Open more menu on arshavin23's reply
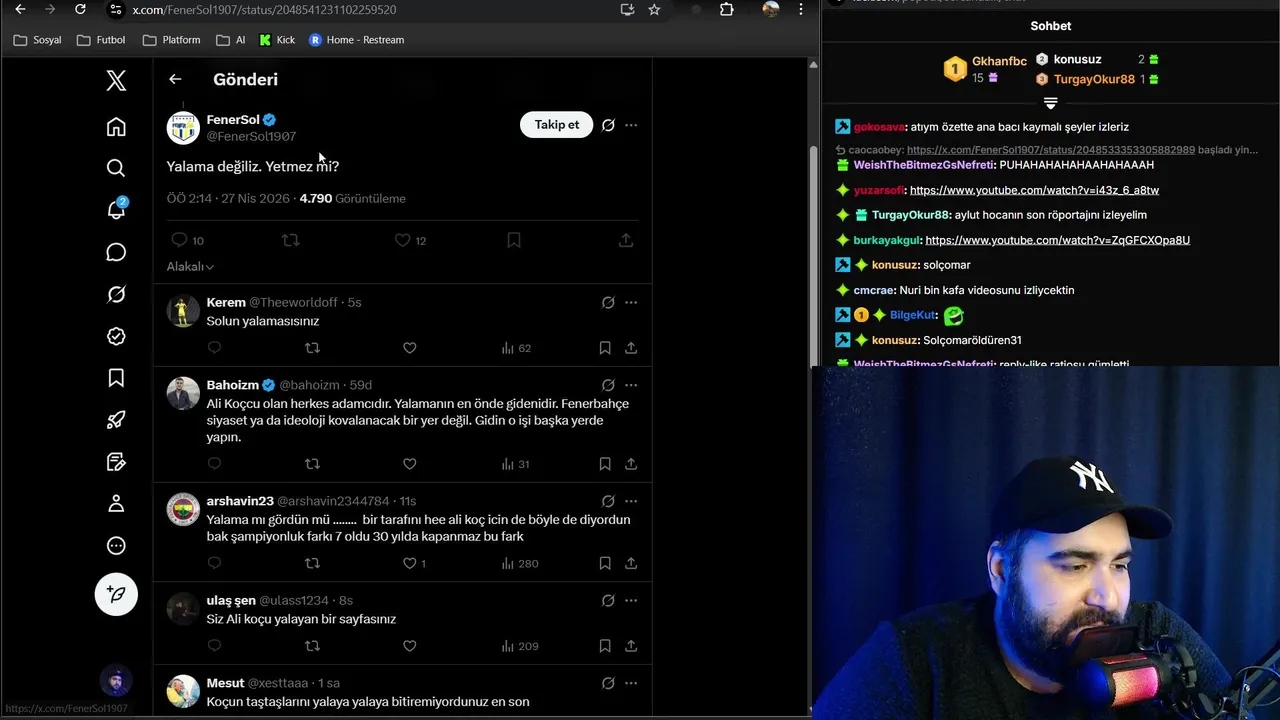The height and width of the screenshot is (720, 1280). pos(631,501)
